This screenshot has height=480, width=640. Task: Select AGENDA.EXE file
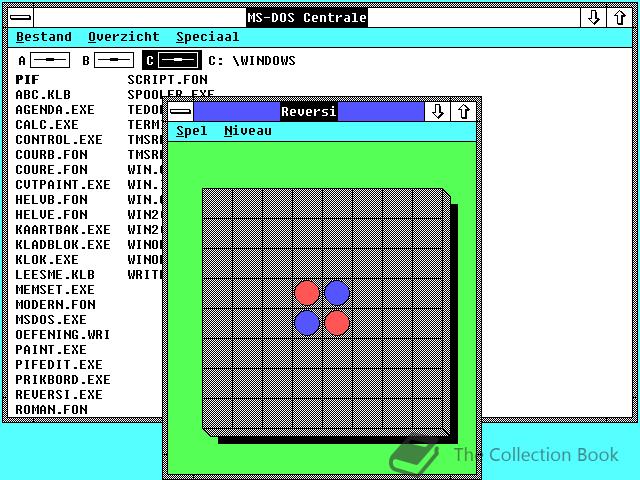[x=55, y=110]
